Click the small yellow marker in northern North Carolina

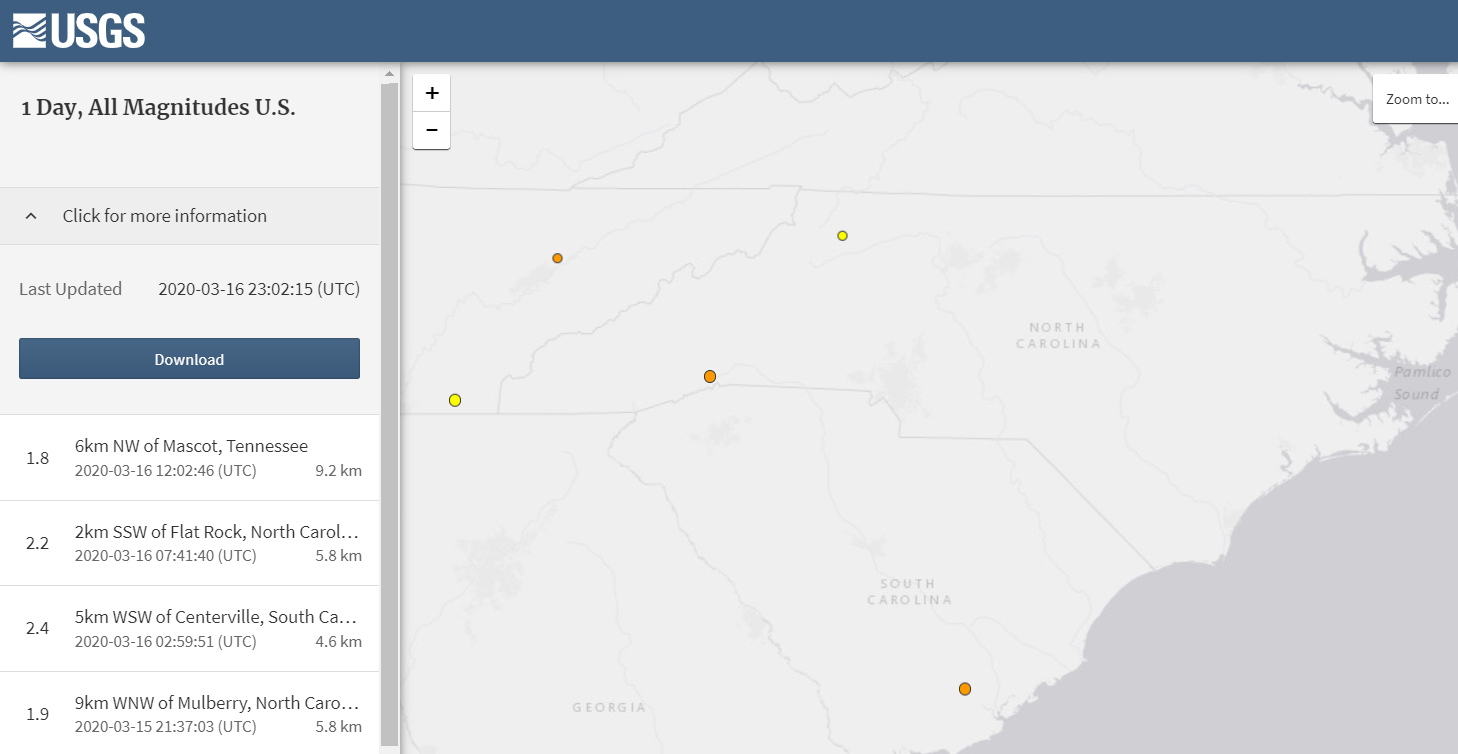pos(843,236)
